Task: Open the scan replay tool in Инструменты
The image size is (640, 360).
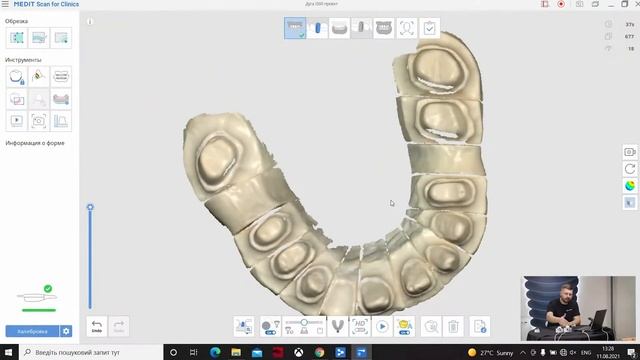Action: click(x=17, y=121)
